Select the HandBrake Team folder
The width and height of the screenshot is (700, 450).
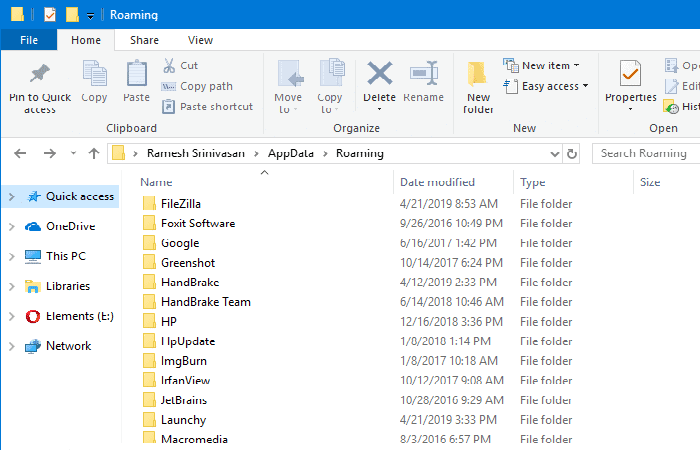(206, 302)
